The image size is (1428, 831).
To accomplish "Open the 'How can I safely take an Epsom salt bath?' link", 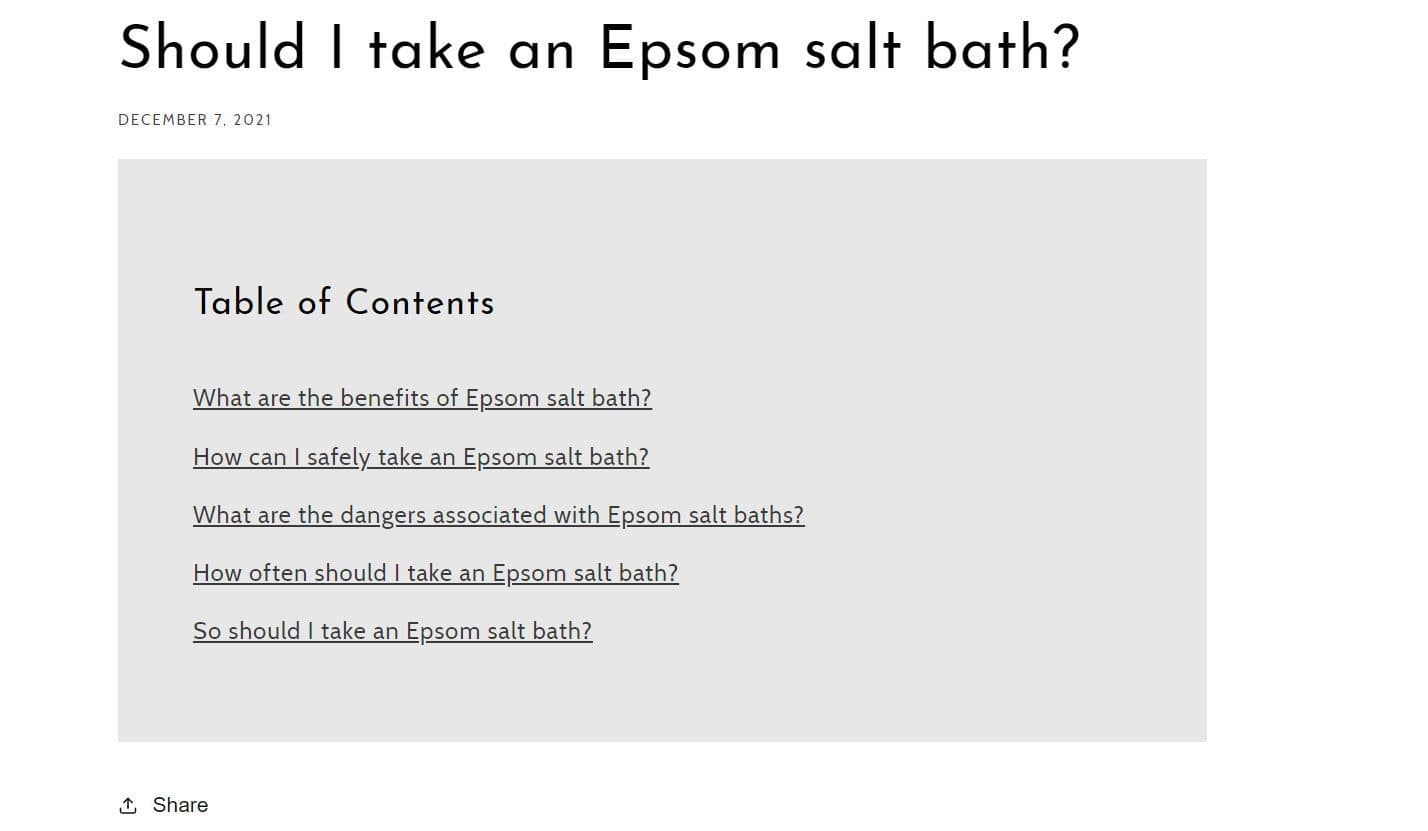I will tap(421, 456).
